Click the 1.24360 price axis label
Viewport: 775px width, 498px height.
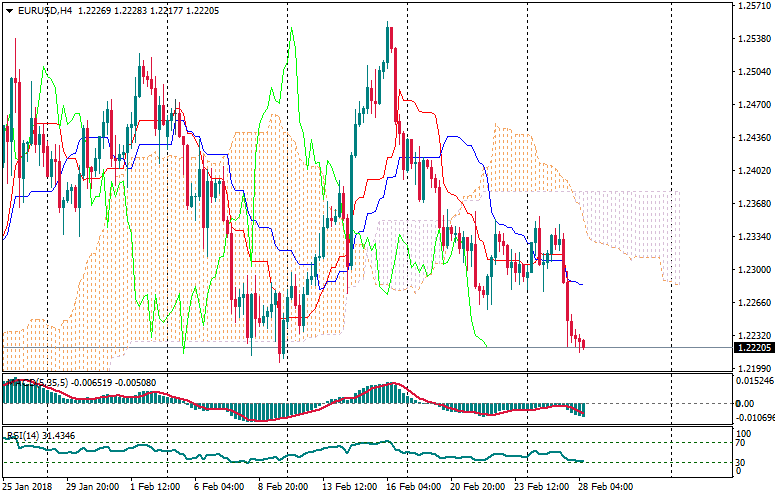tap(754, 138)
